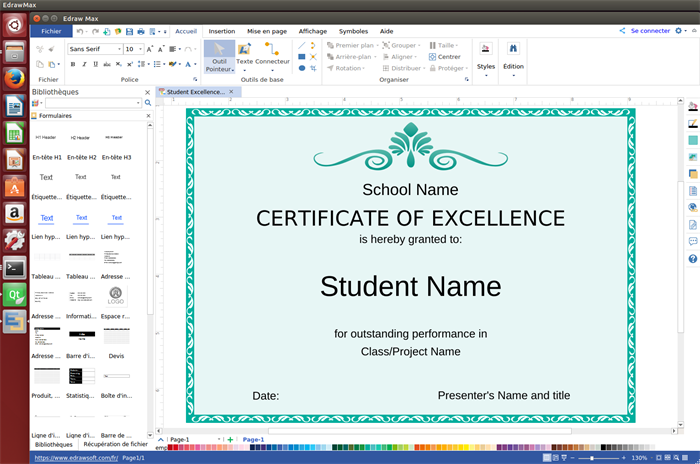The image size is (700, 464).
Task: Toggle Underline text formatting
Action: (98, 64)
